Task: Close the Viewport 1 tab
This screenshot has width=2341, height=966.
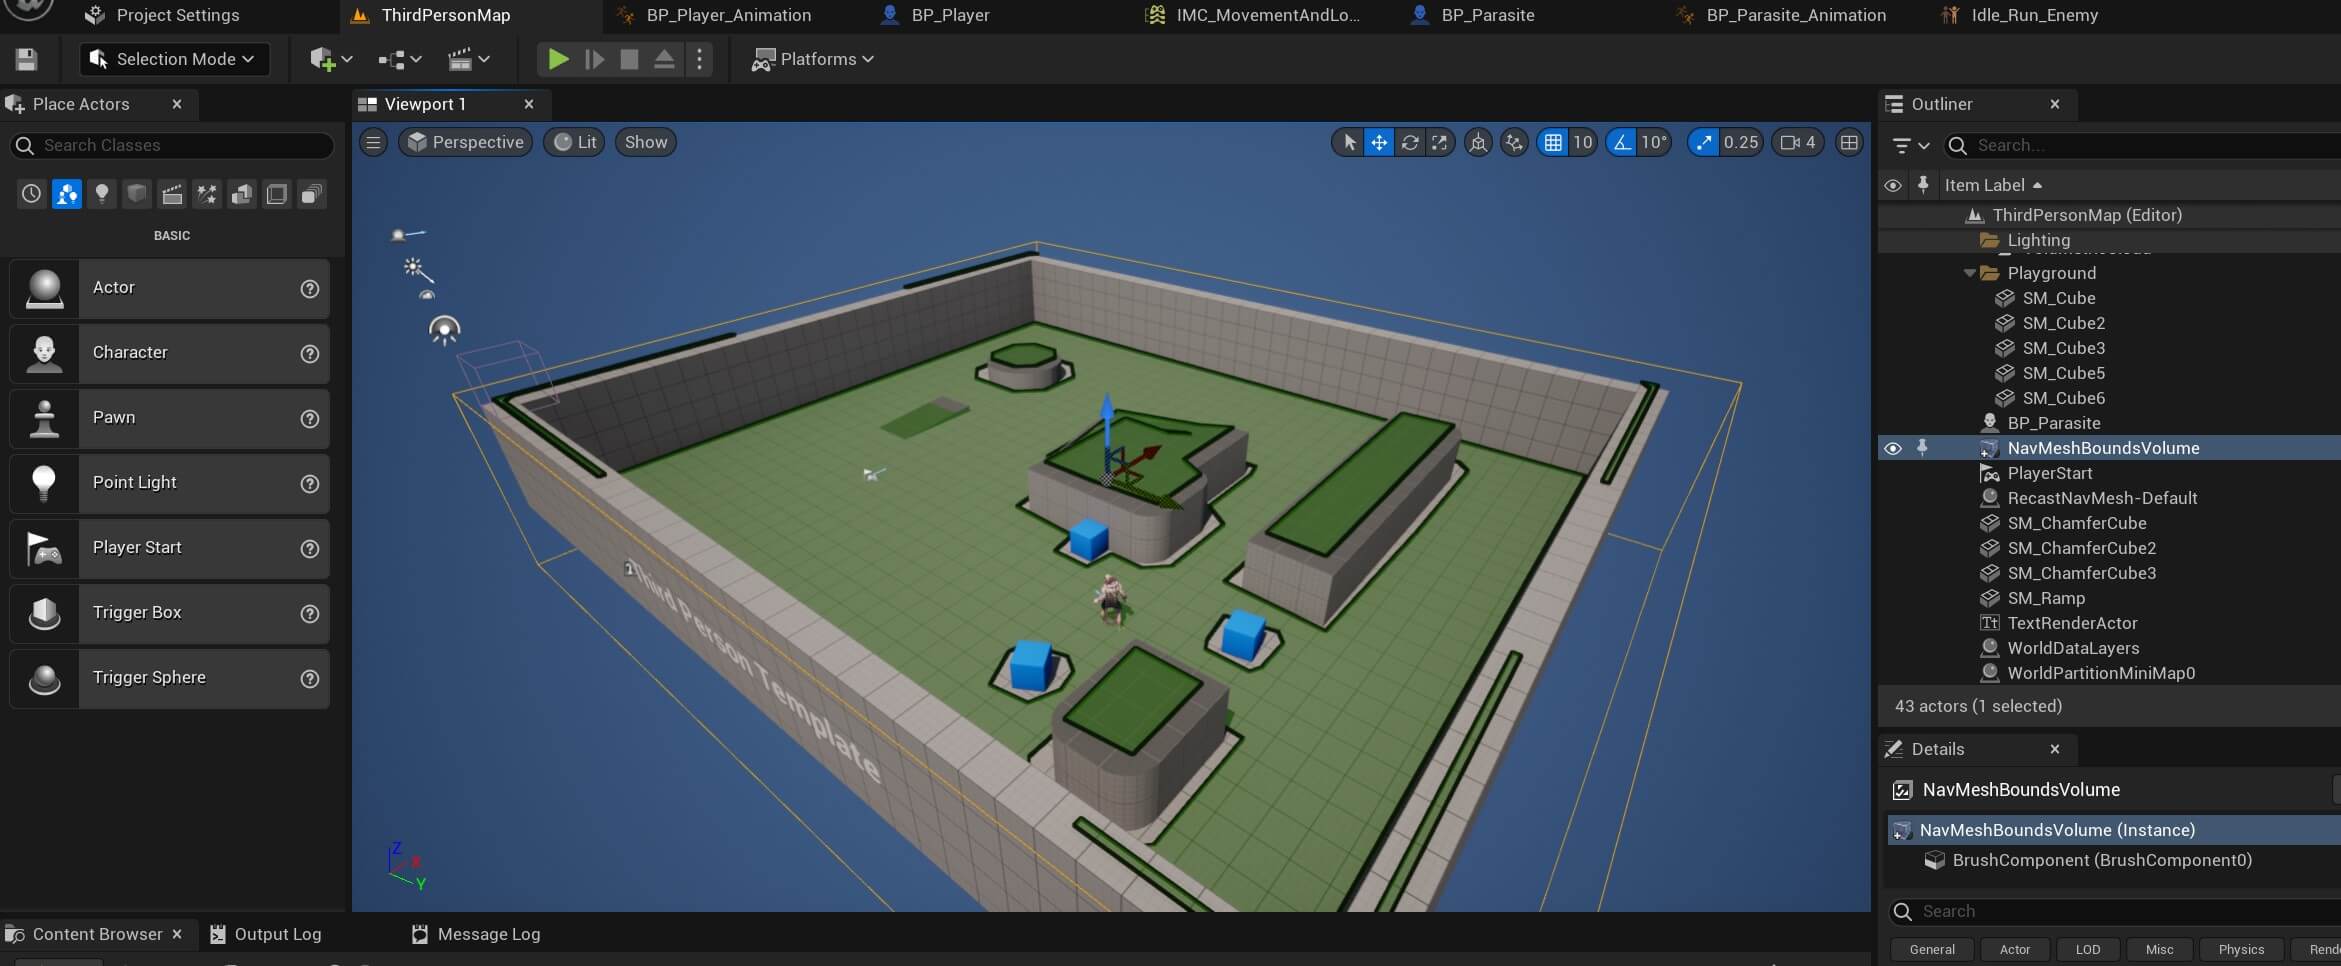Action: point(529,104)
